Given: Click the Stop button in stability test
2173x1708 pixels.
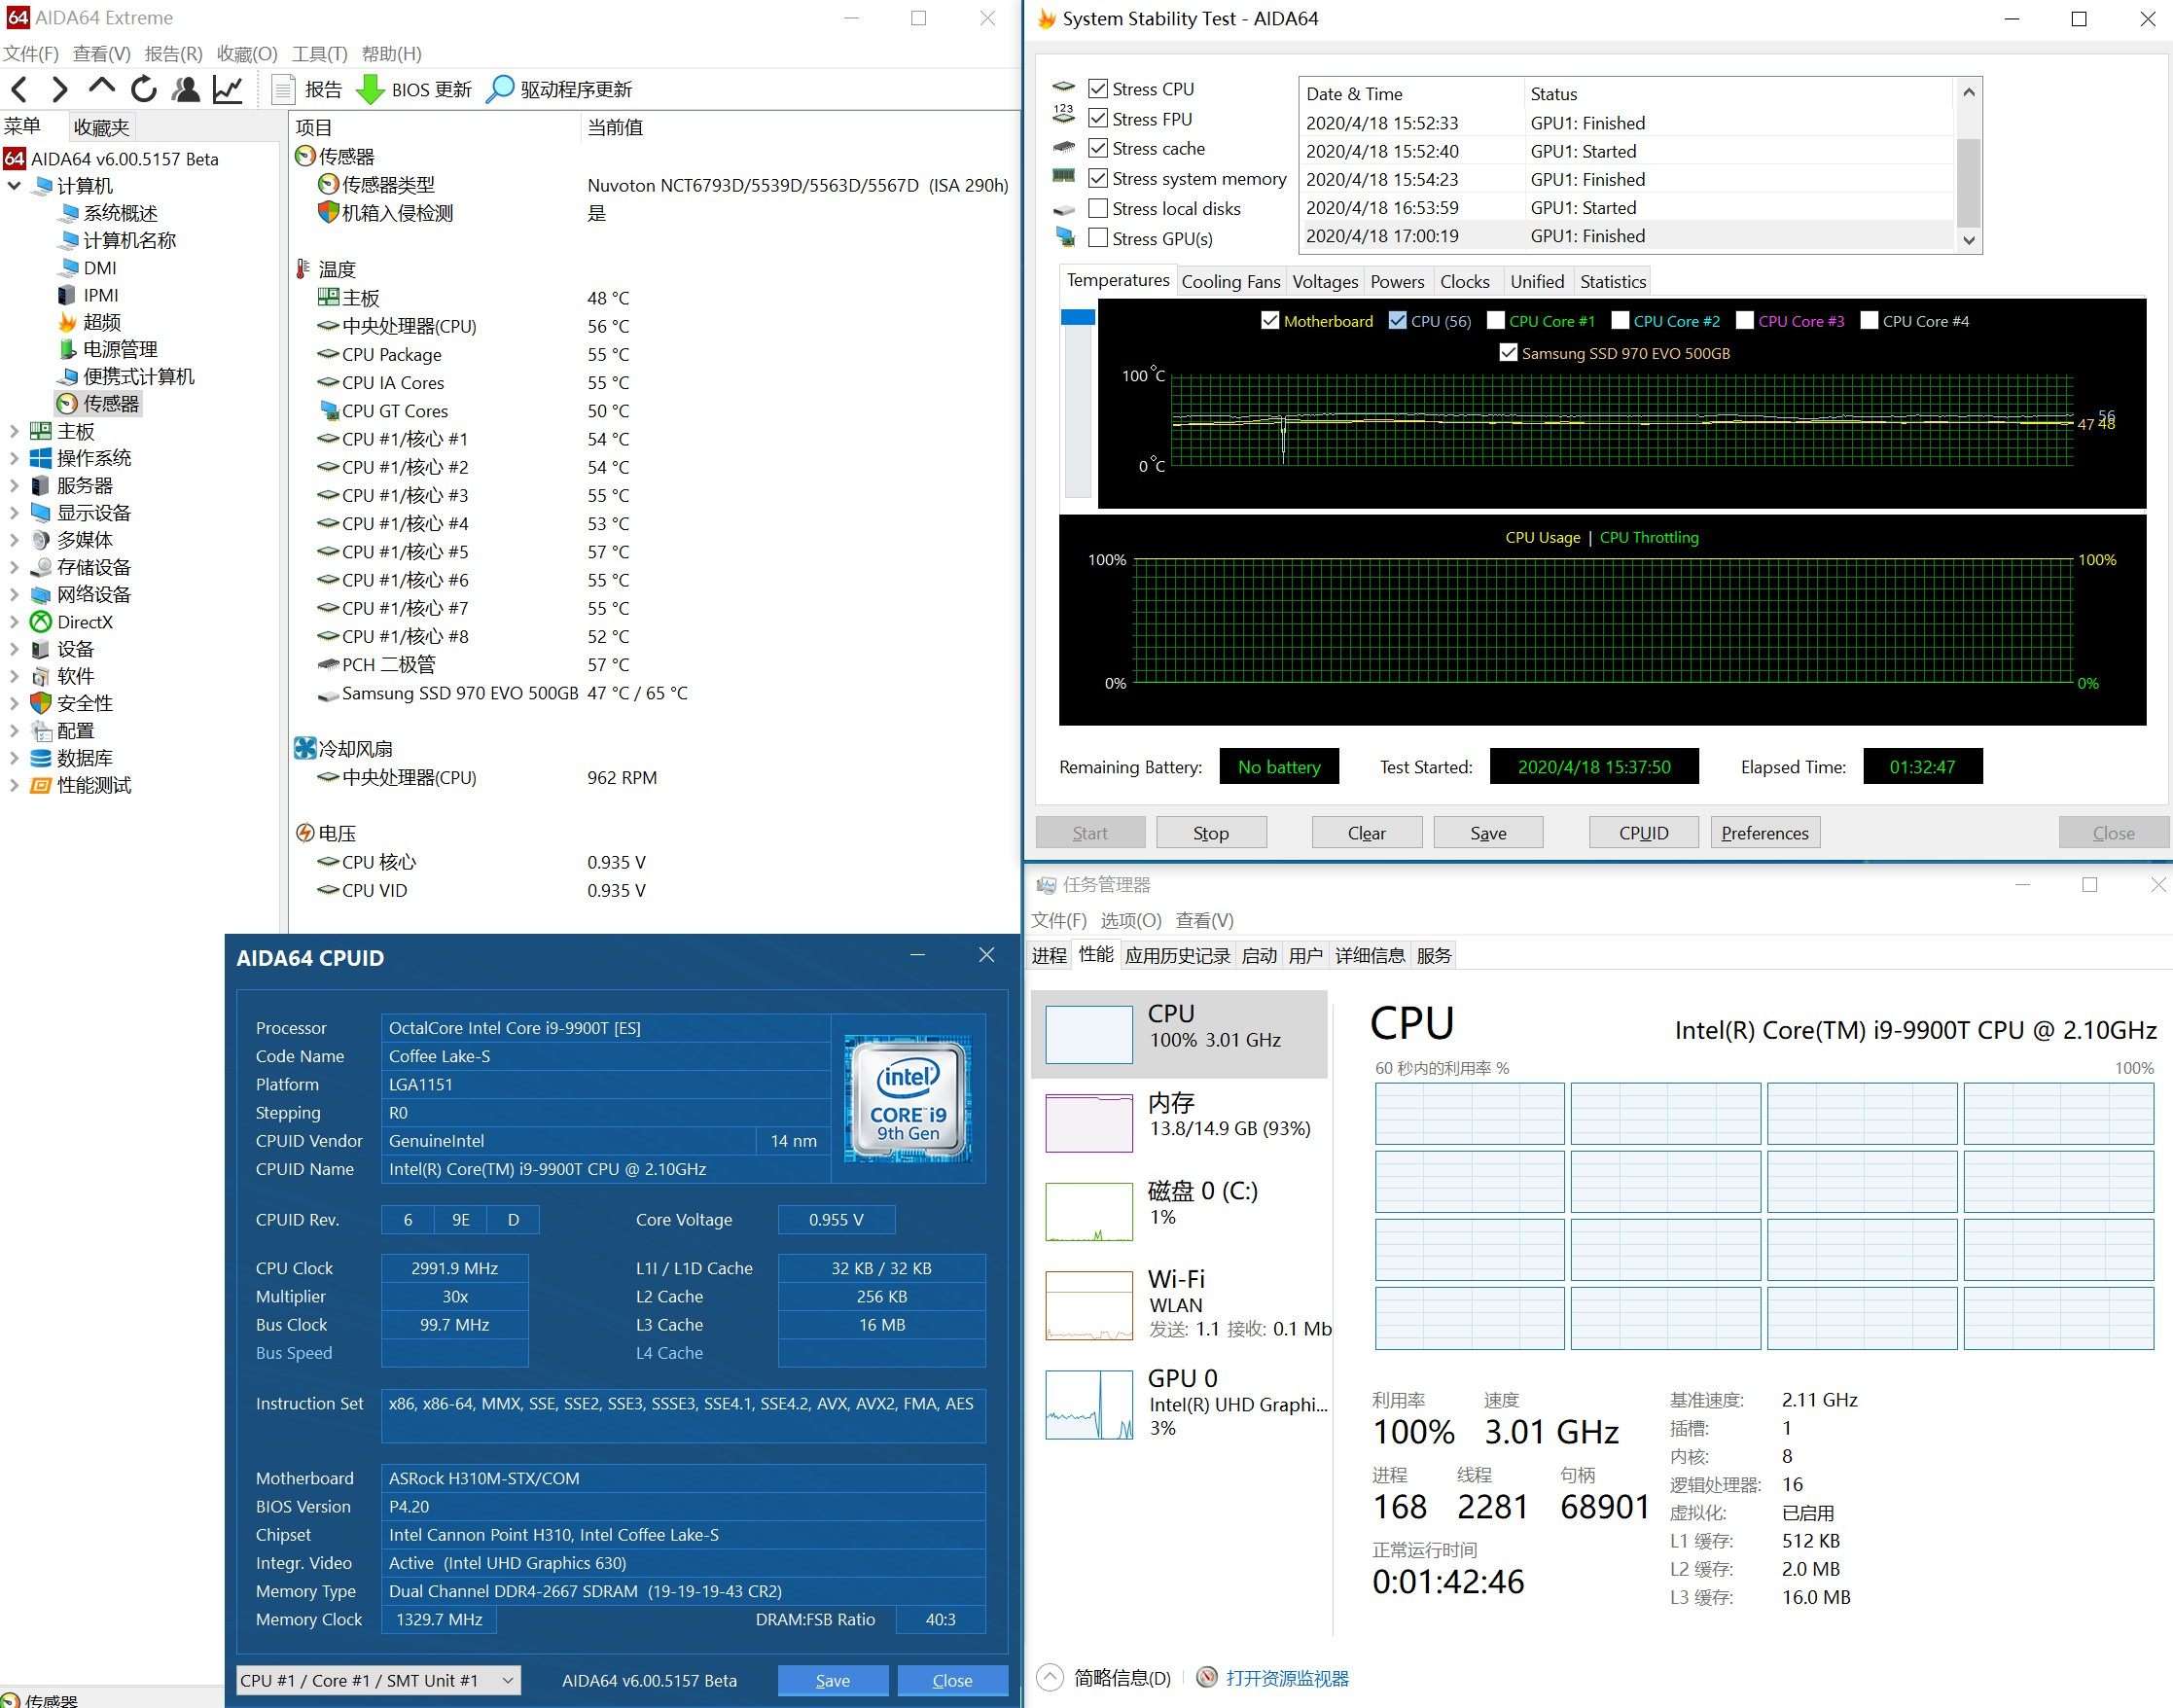Looking at the screenshot, I should [1211, 832].
